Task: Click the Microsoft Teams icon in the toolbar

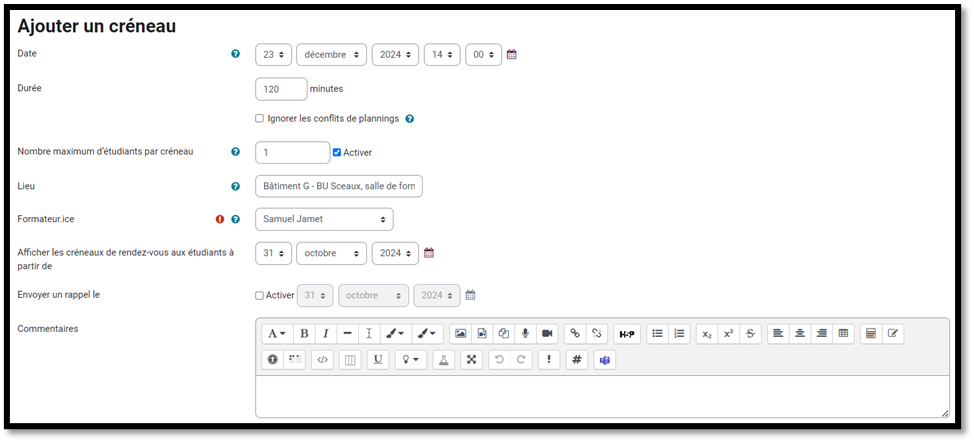Action: pyautogui.click(x=604, y=360)
